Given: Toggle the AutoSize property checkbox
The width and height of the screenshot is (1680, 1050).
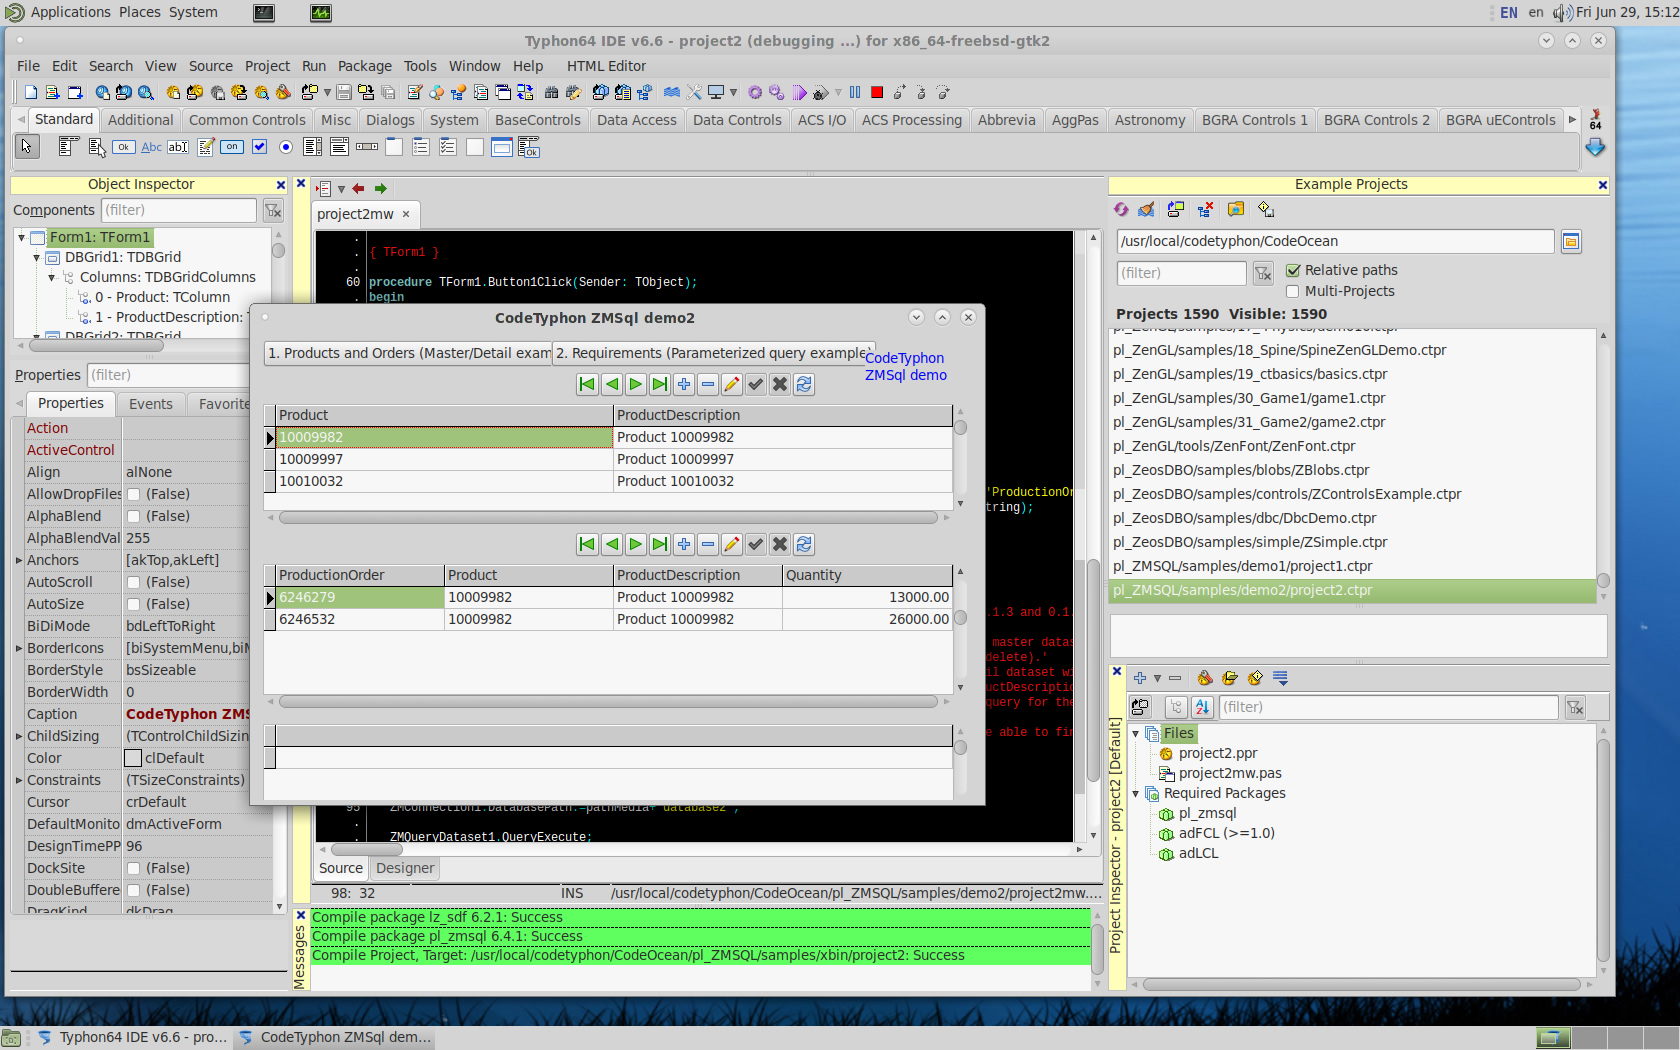Looking at the screenshot, I should [133, 604].
